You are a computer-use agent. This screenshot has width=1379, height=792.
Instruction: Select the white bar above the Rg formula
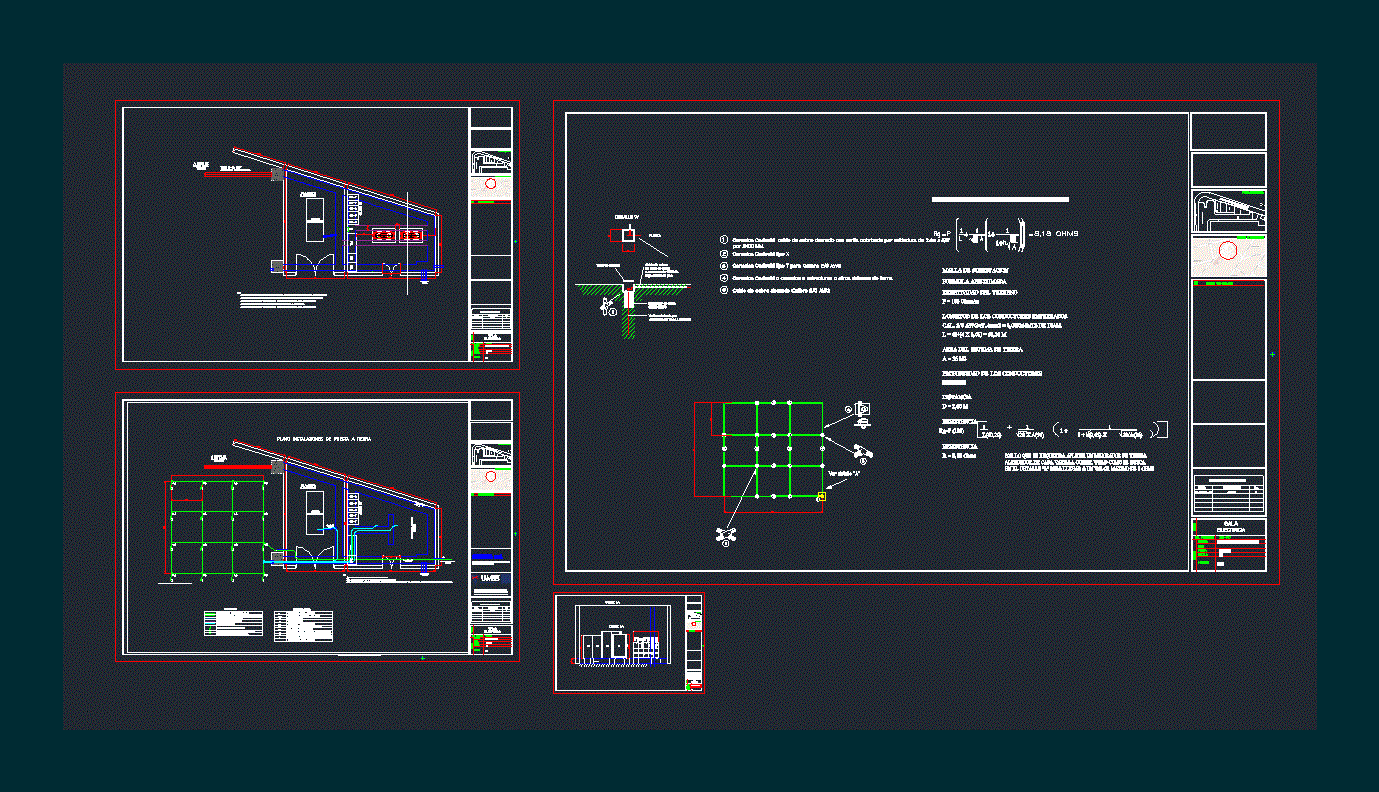tap(1000, 200)
